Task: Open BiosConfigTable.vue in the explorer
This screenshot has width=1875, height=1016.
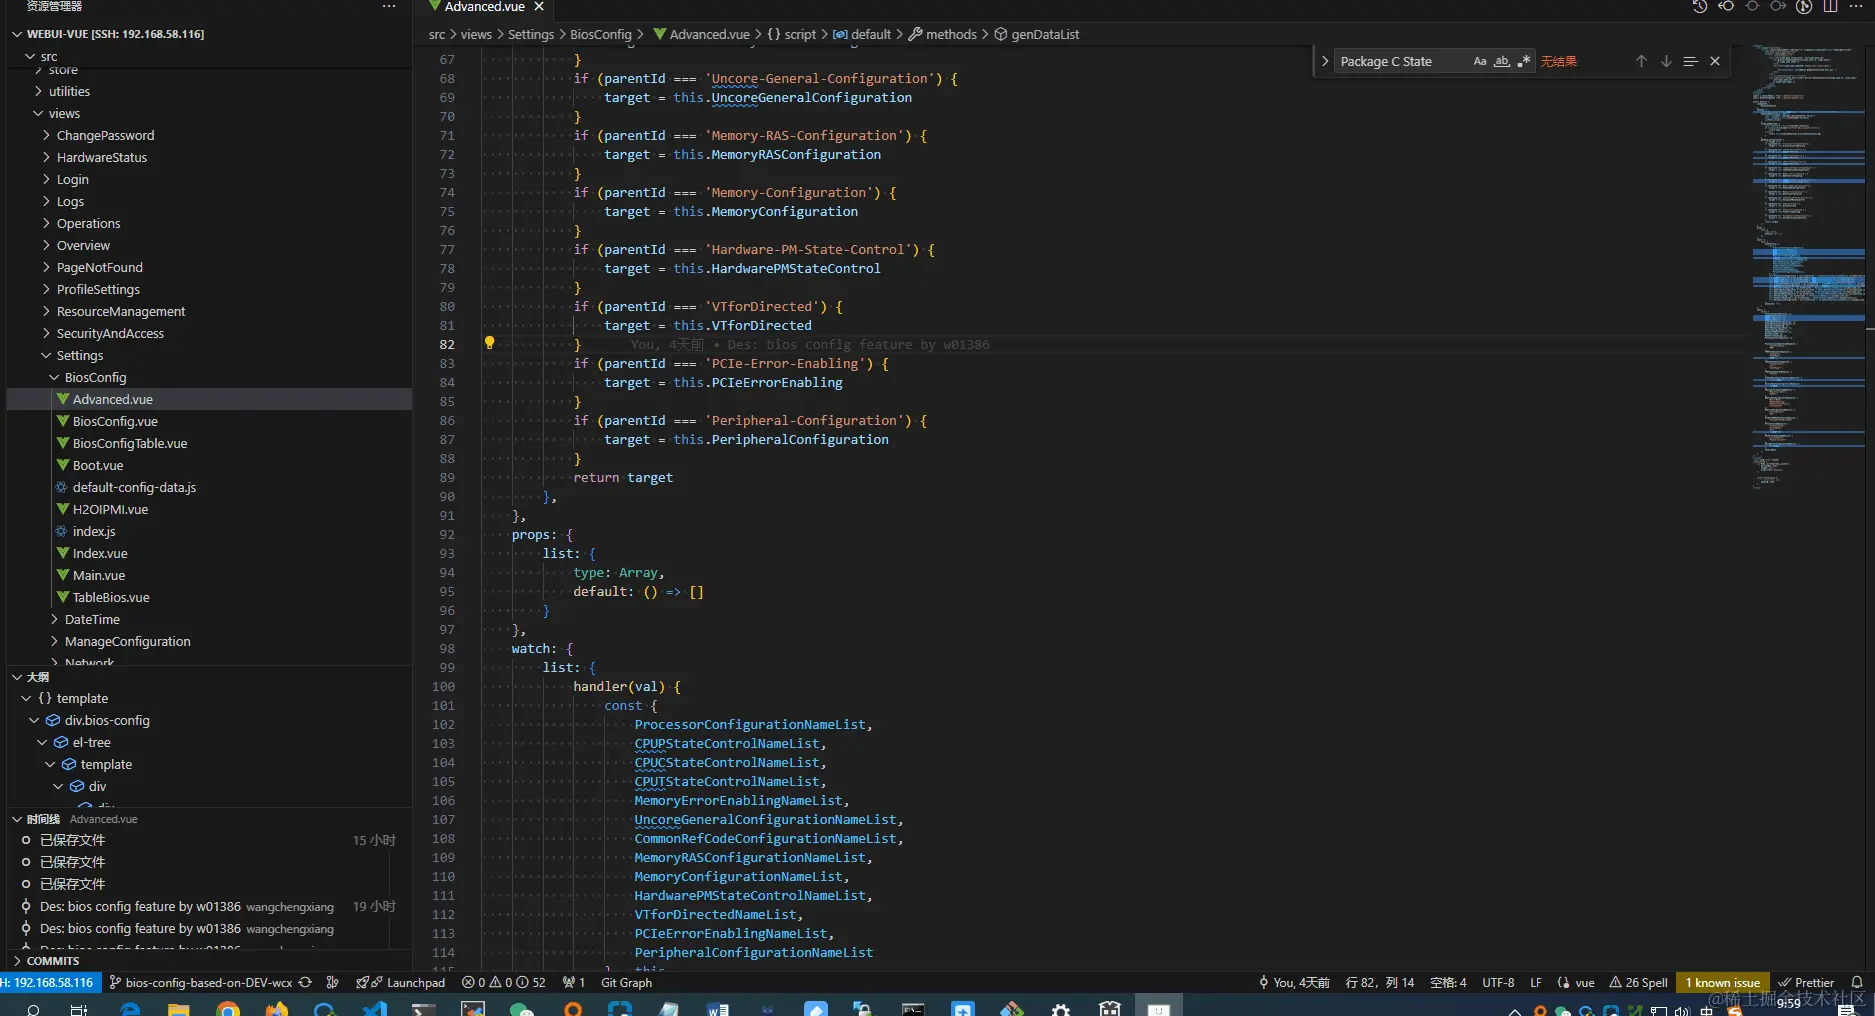Action: pos(130,443)
